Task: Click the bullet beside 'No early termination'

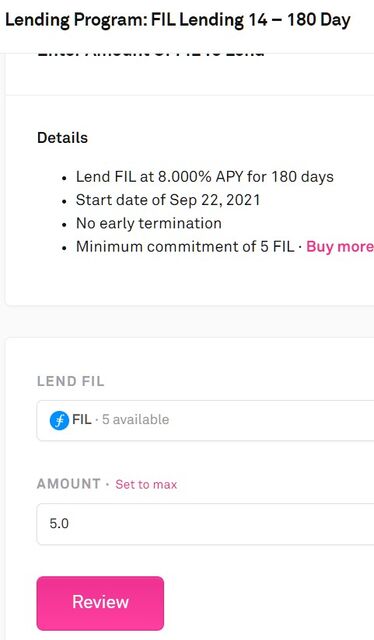Action: coord(64,225)
